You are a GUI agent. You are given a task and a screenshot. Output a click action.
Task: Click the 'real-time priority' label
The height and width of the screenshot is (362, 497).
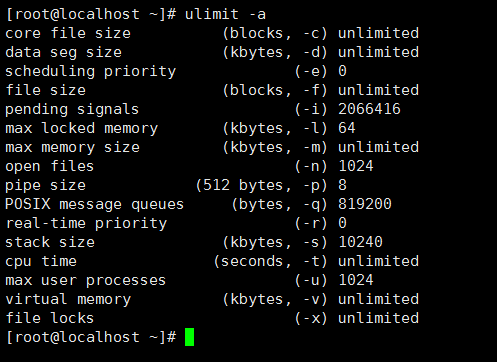[86, 223]
